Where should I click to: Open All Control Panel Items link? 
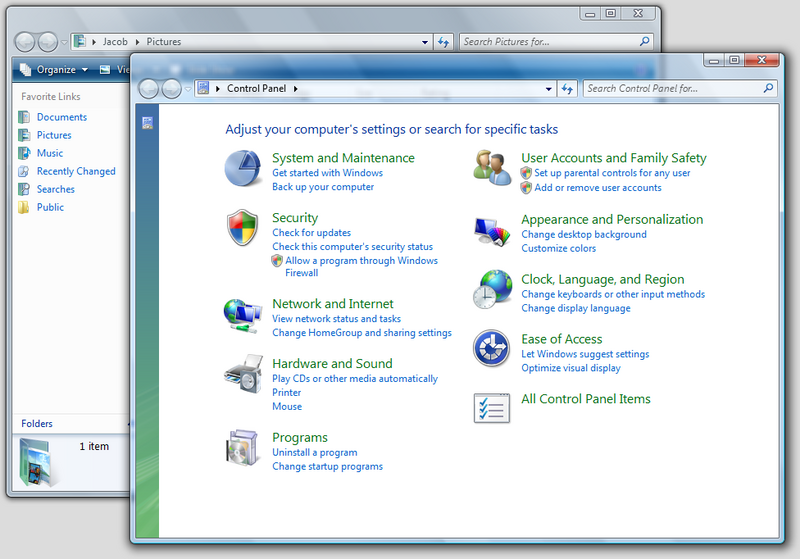tap(586, 399)
